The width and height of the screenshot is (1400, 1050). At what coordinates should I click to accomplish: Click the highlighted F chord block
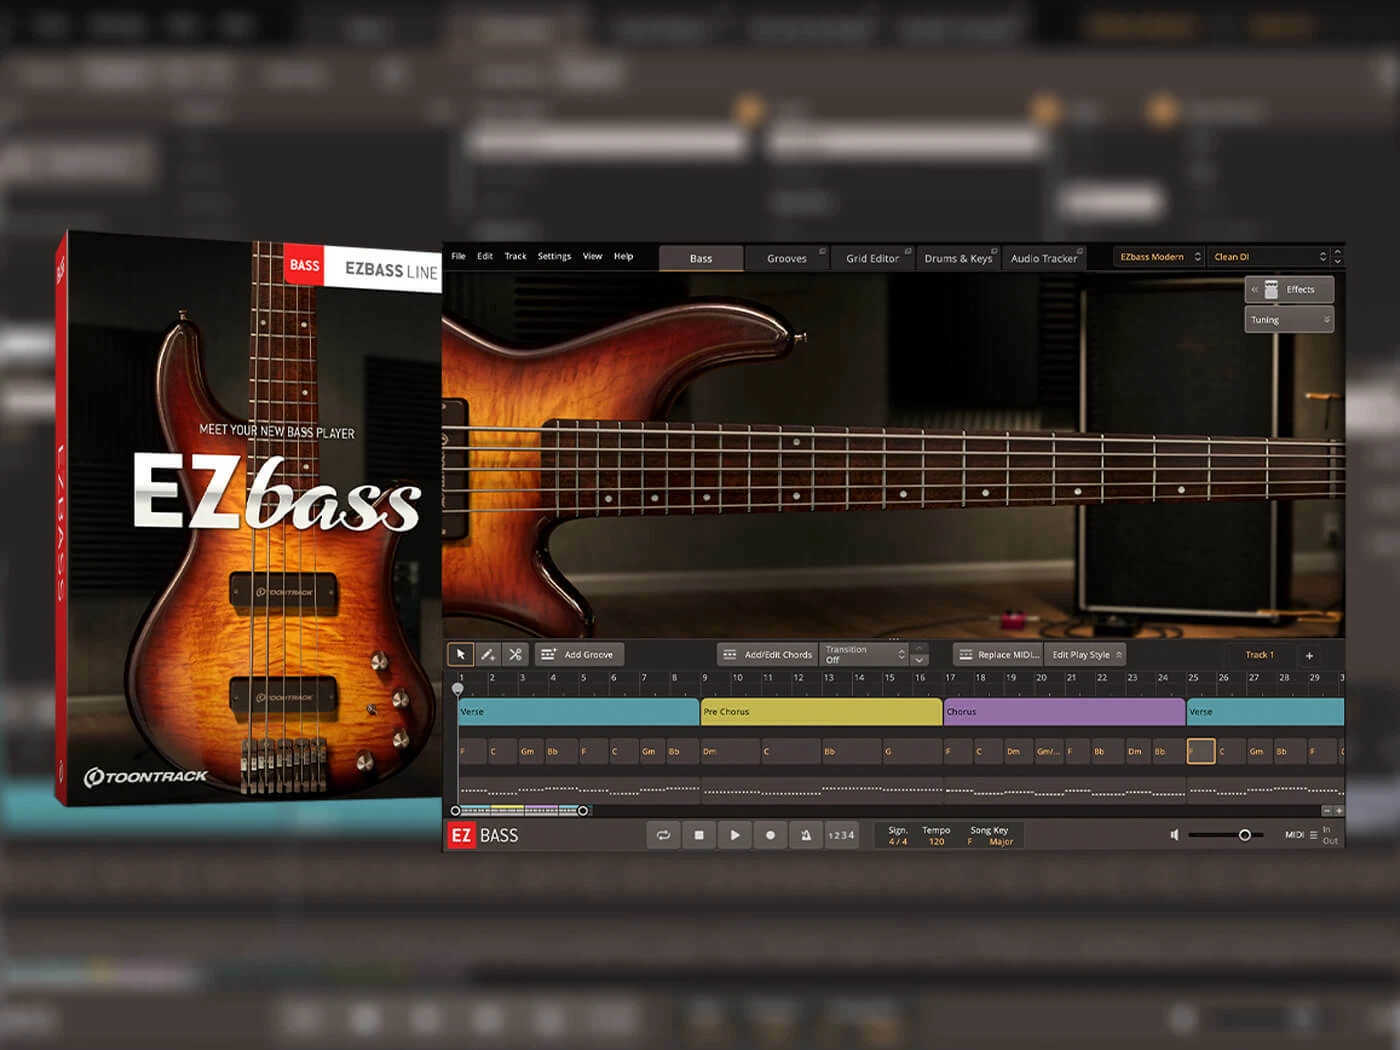pos(1201,751)
